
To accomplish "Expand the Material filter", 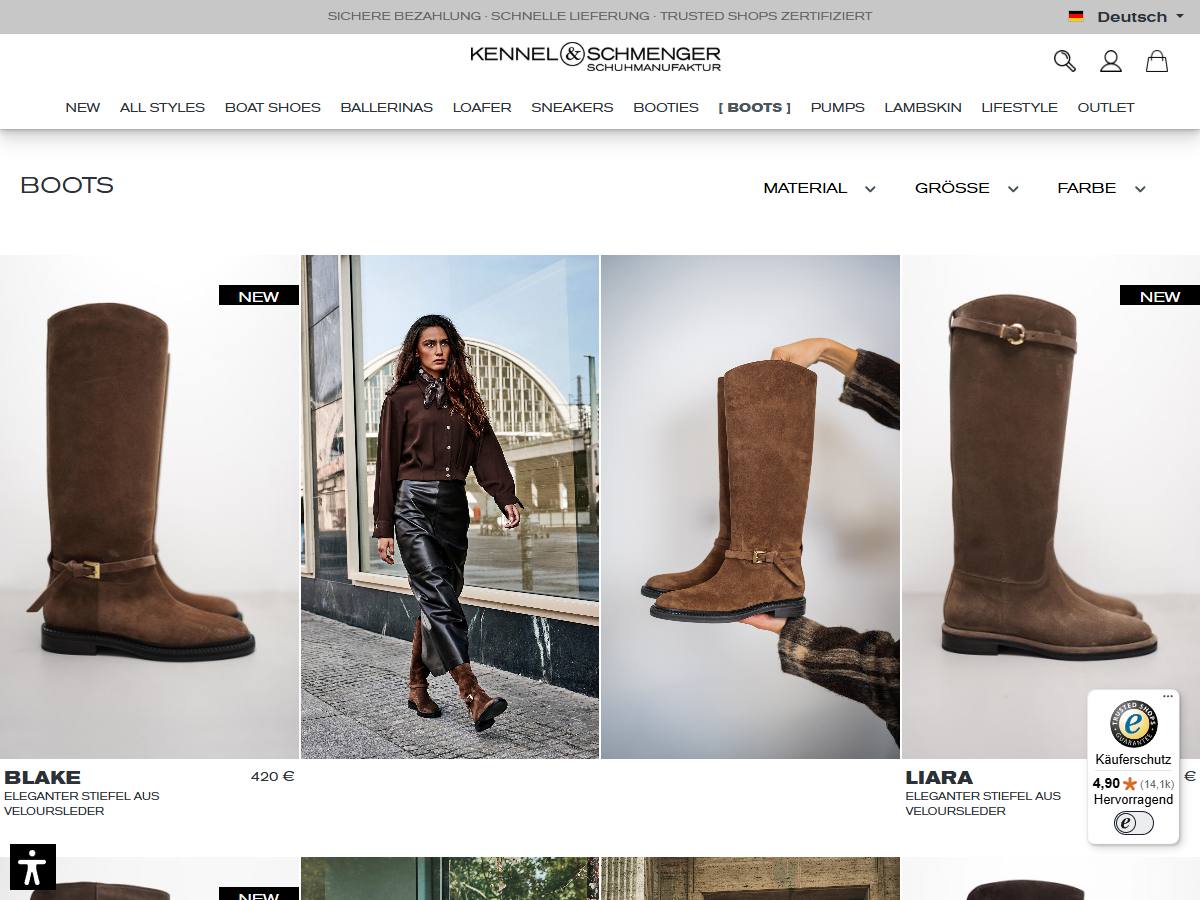I will pyautogui.click(x=819, y=188).
